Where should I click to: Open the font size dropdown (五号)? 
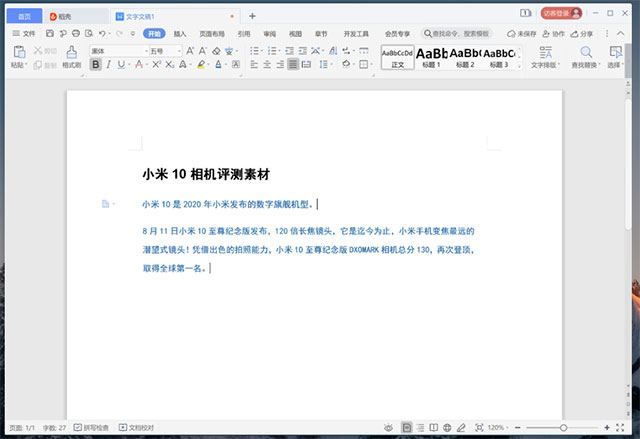click(x=177, y=51)
